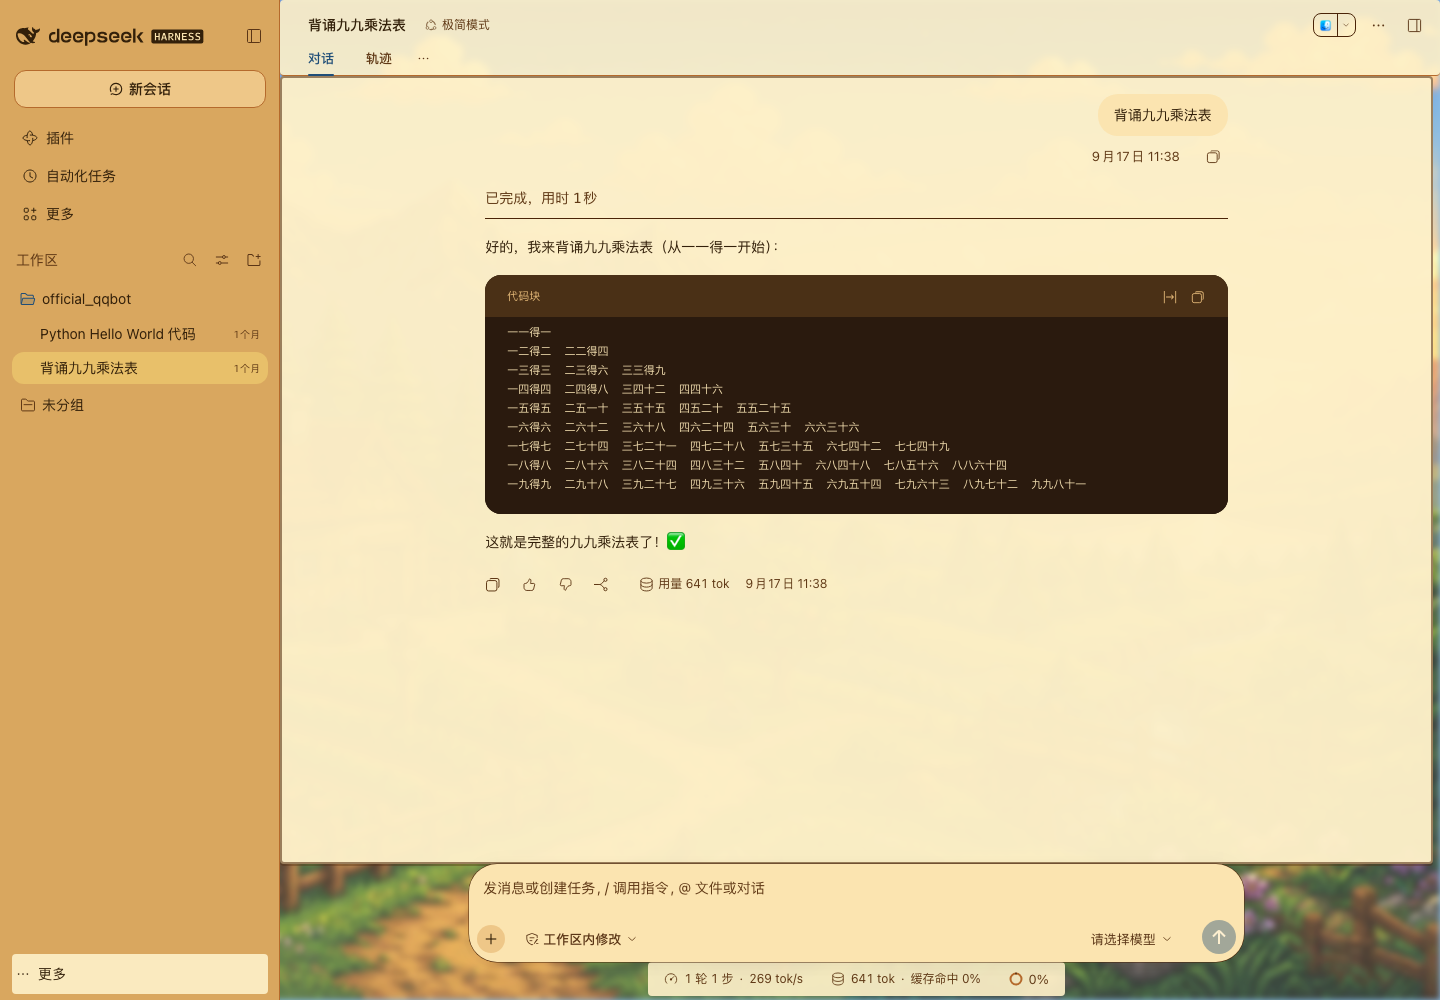Open more tabs ellipsis beside 轨迹
This screenshot has height=1000, width=1440.
[424, 59]
